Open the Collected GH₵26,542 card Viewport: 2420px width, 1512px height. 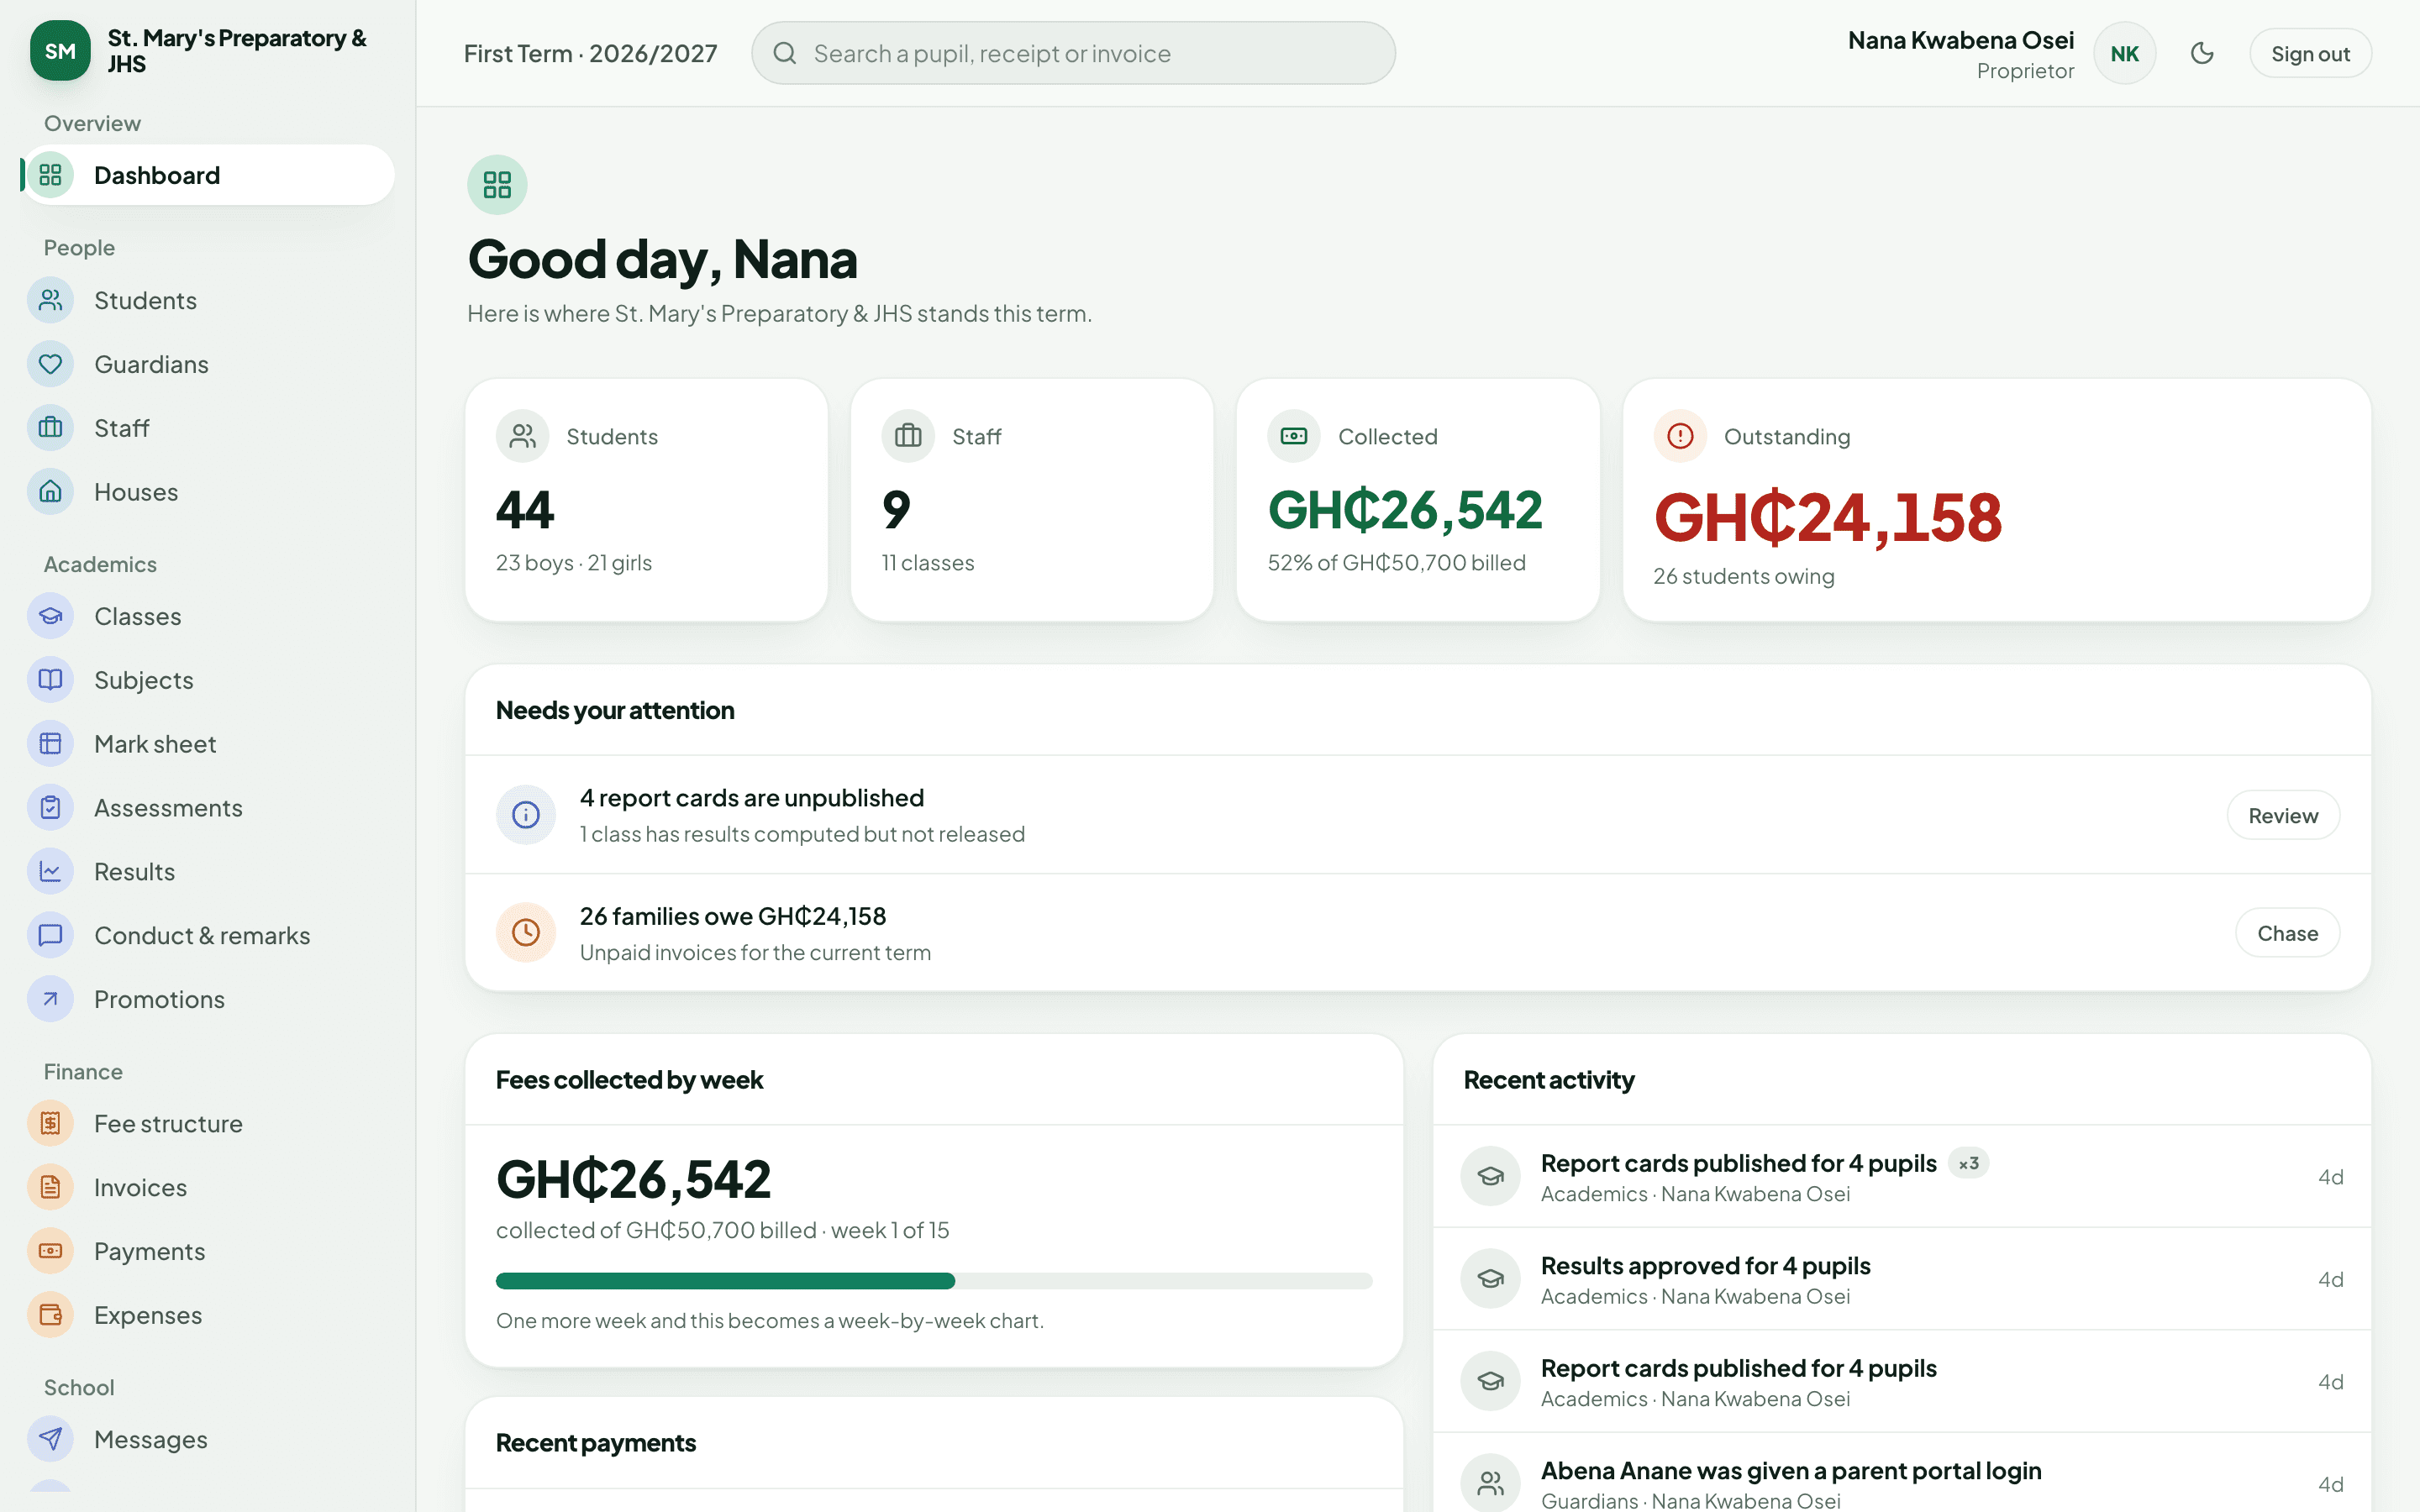[x=1418, y=500]
